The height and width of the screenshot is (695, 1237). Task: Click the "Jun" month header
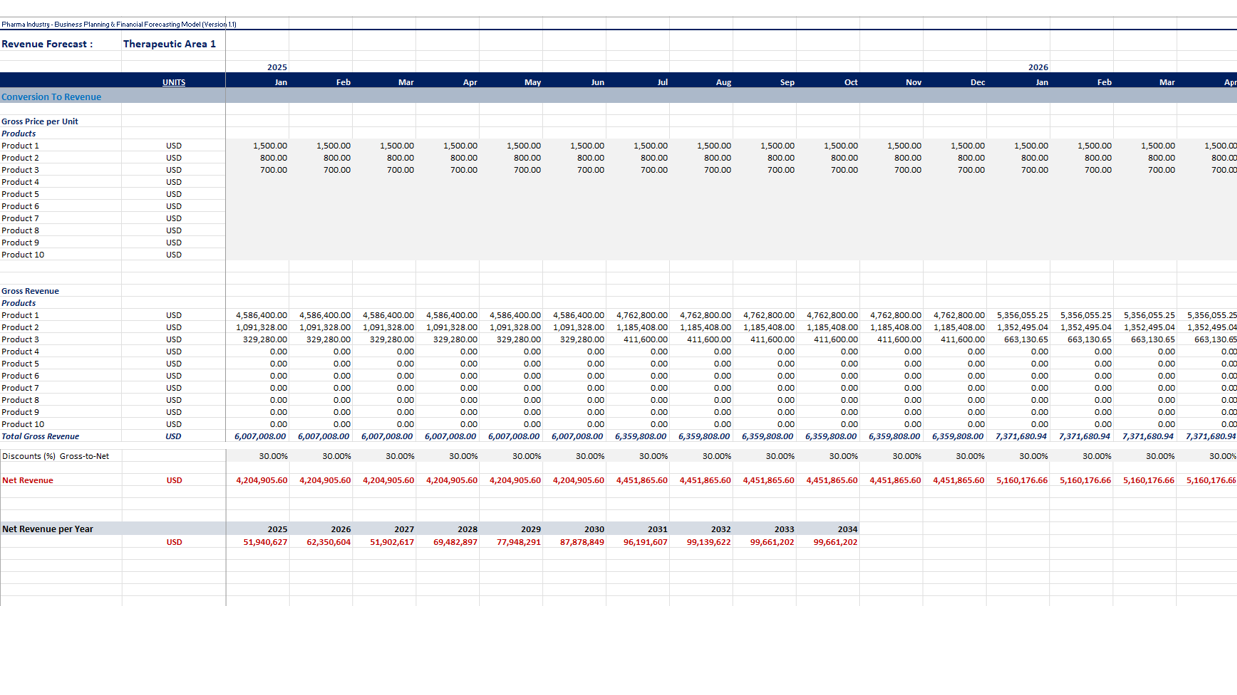click(x=597, y=82)
